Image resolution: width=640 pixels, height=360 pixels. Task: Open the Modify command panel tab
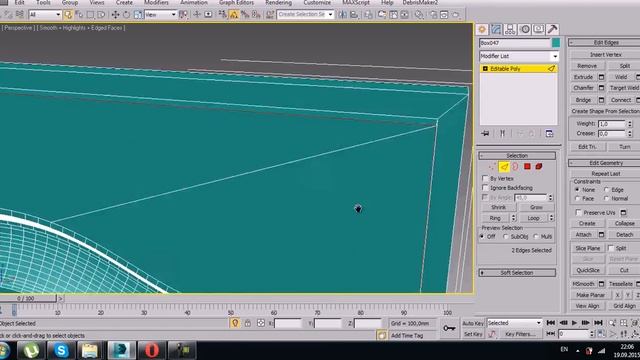496,29
